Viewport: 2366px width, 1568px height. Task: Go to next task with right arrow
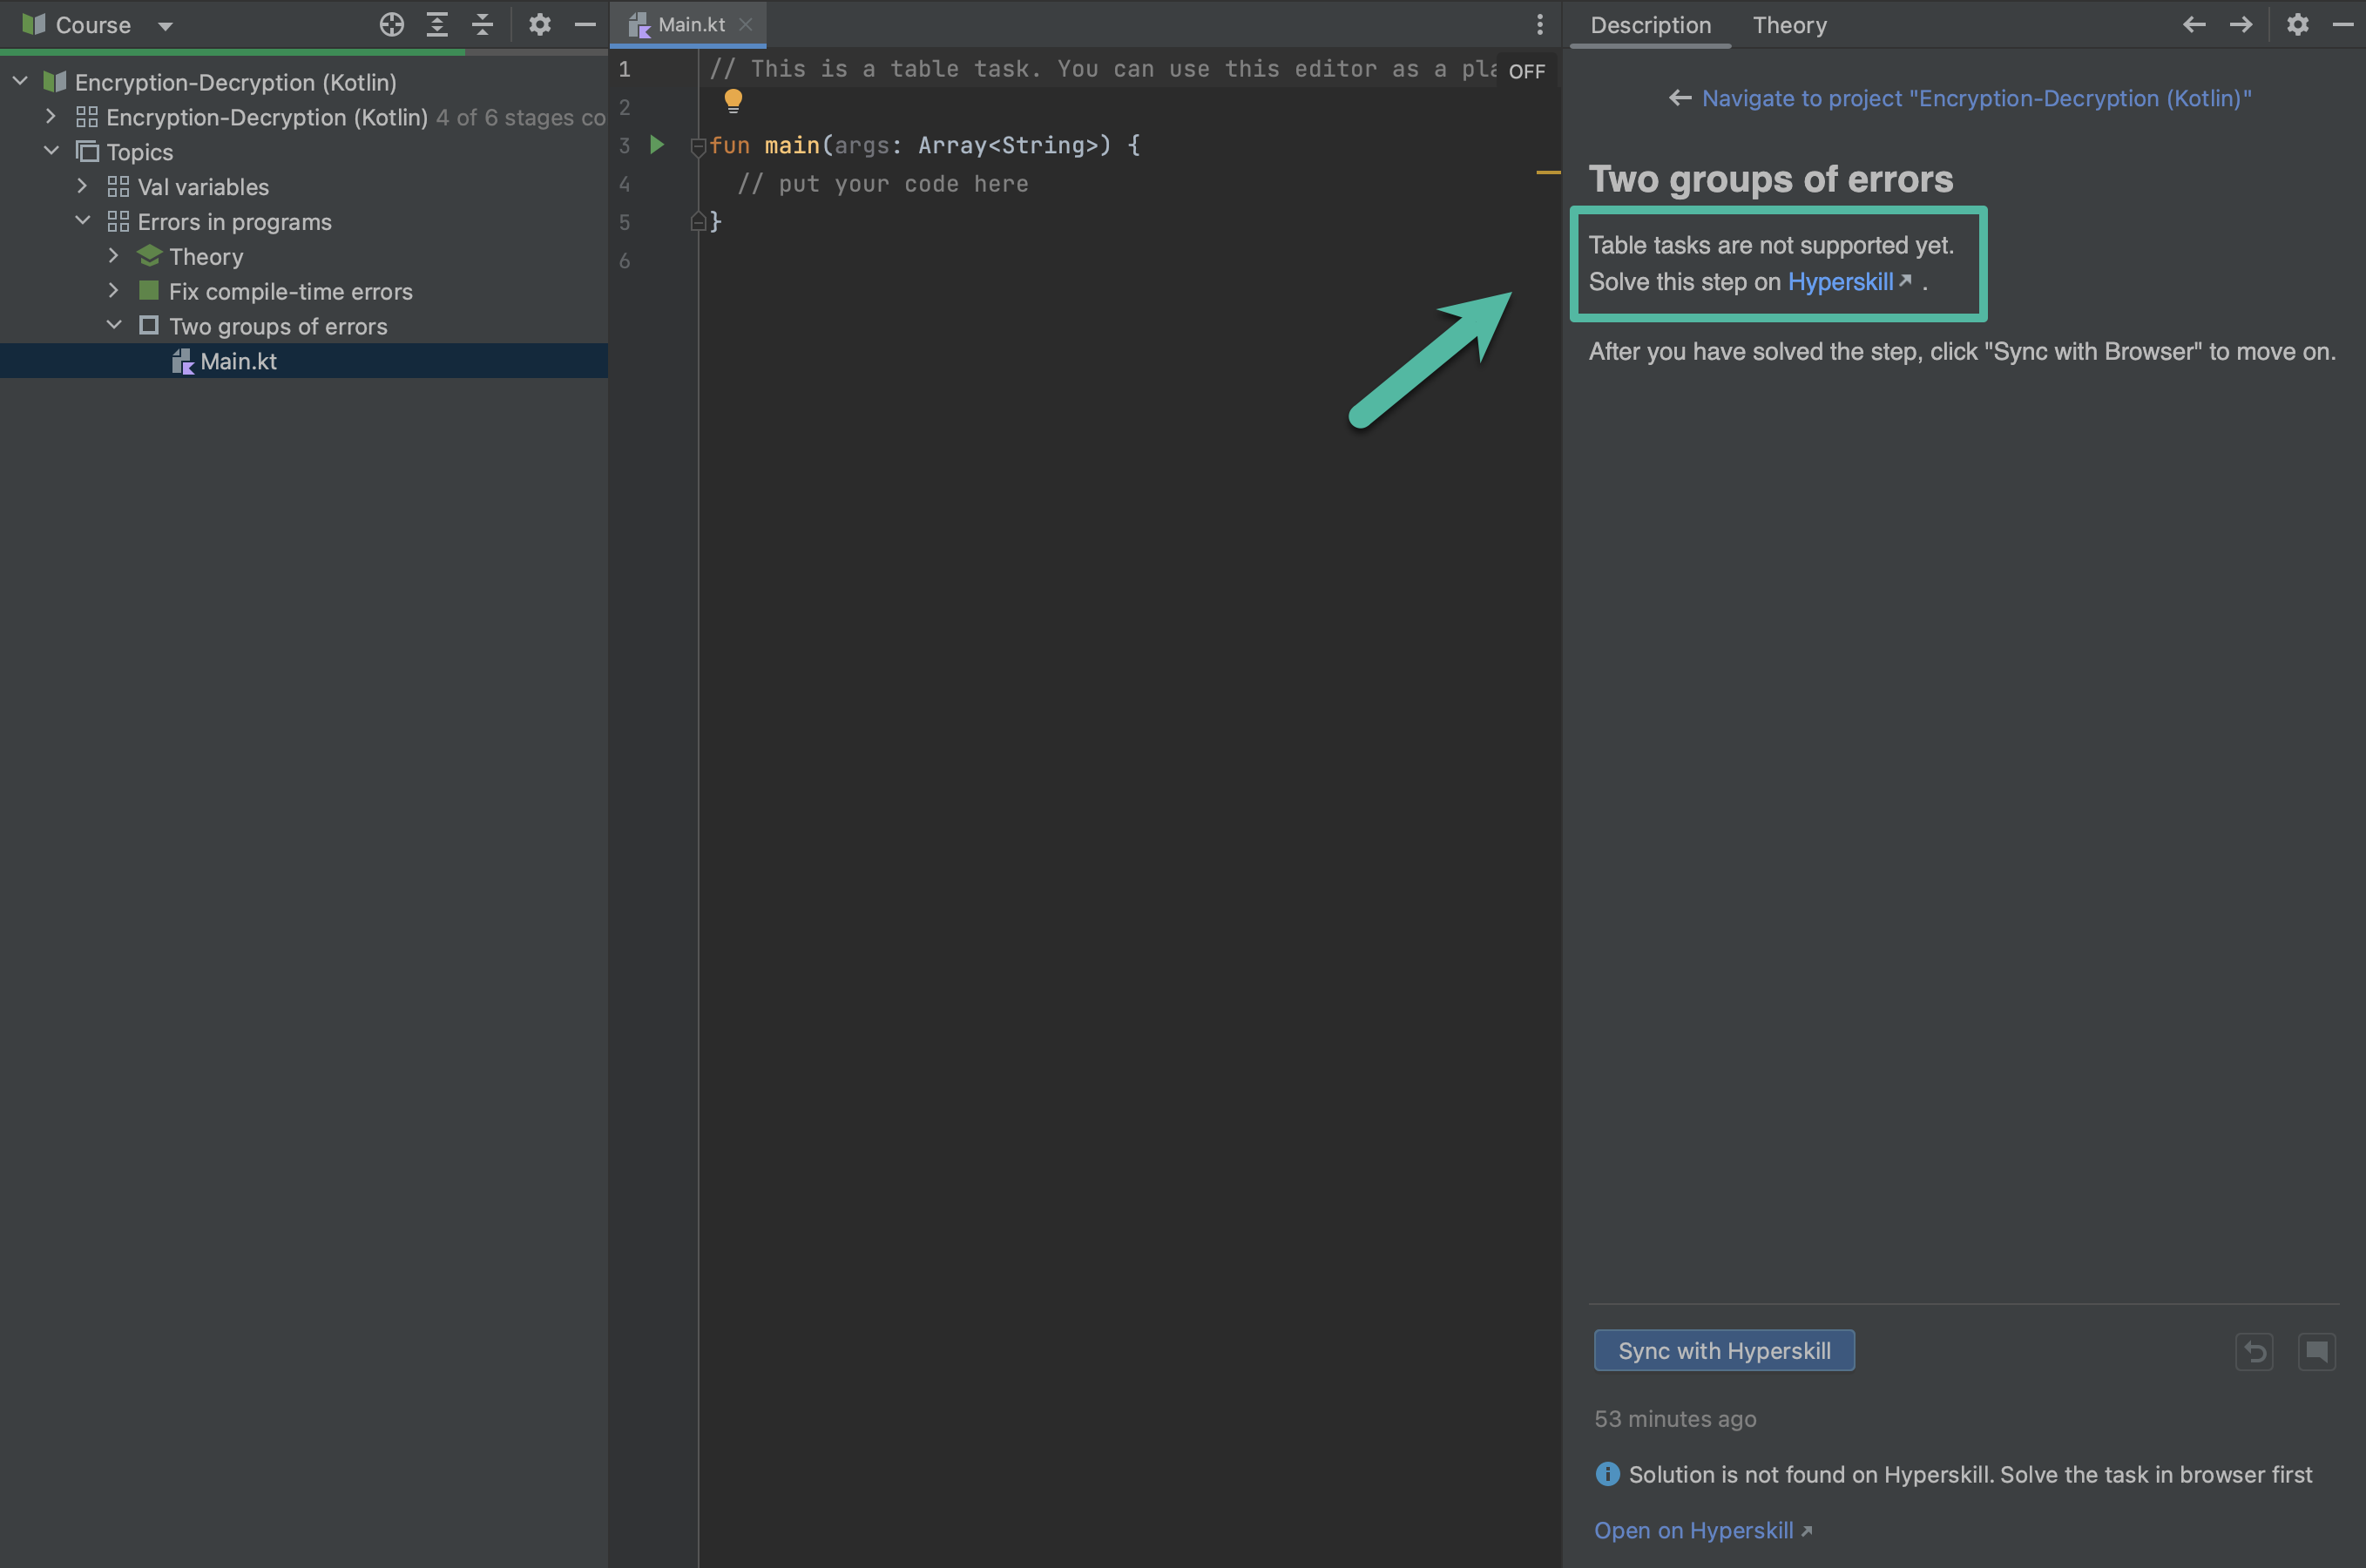(x=2241, y=25)
